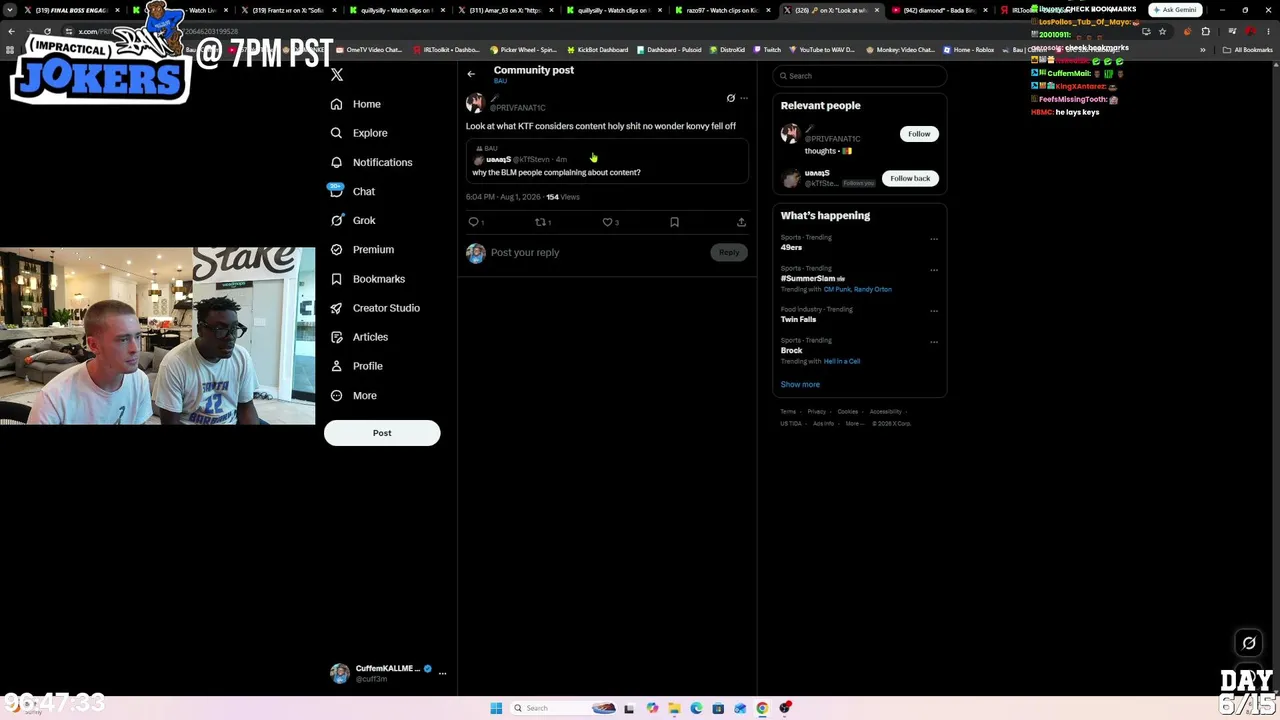Click the Grok explain icon on the post
The image size is (1280, 720).
click(730, 98)
